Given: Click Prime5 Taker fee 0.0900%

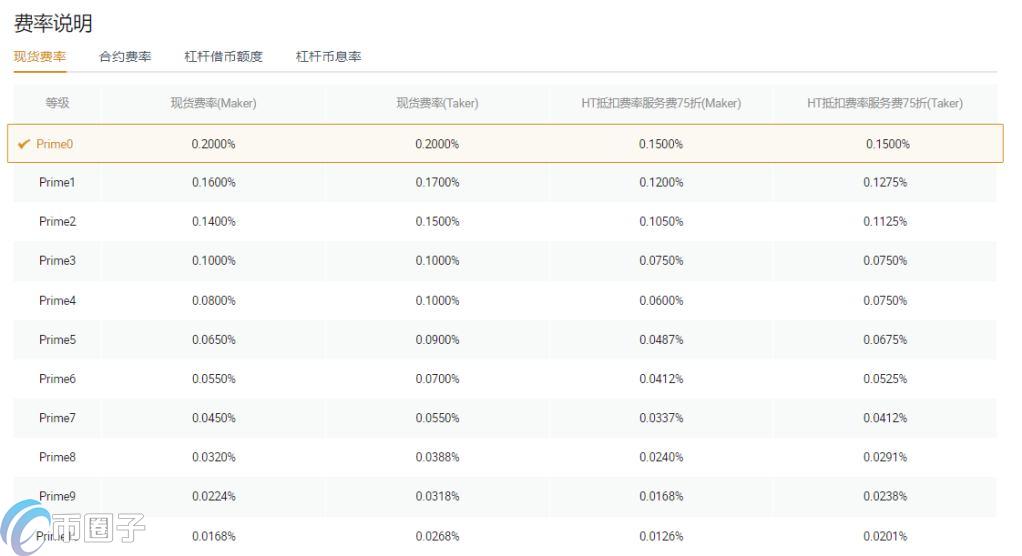Looking at the screenshot, I should 437,340.
